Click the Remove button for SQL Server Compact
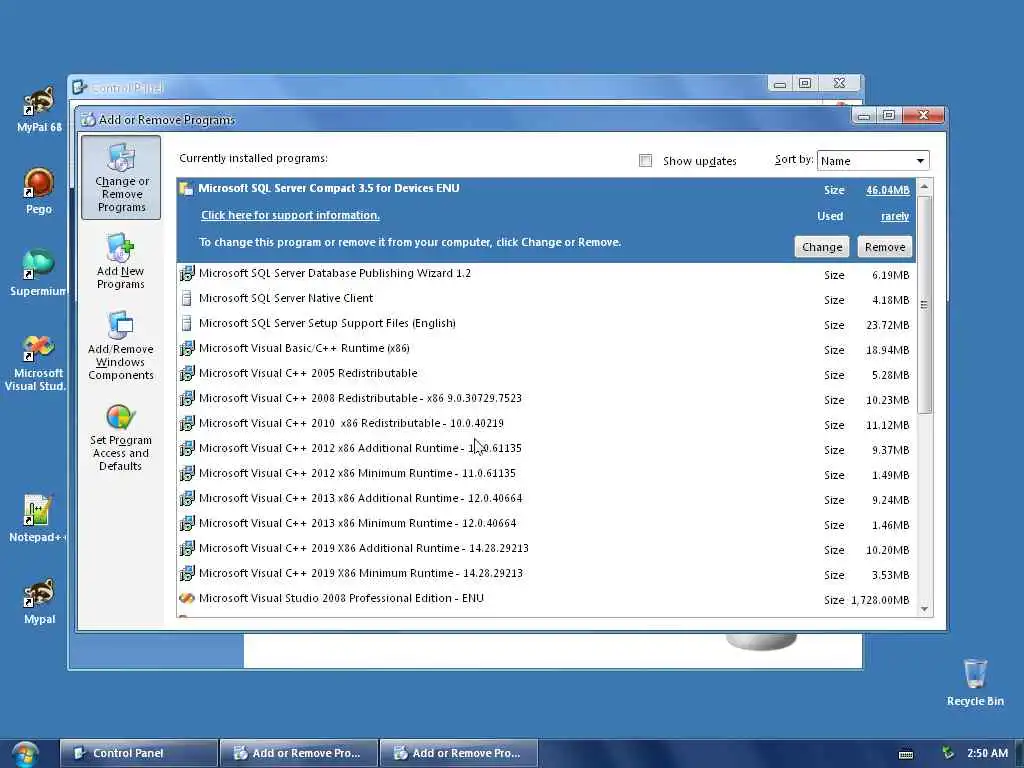 885,247
